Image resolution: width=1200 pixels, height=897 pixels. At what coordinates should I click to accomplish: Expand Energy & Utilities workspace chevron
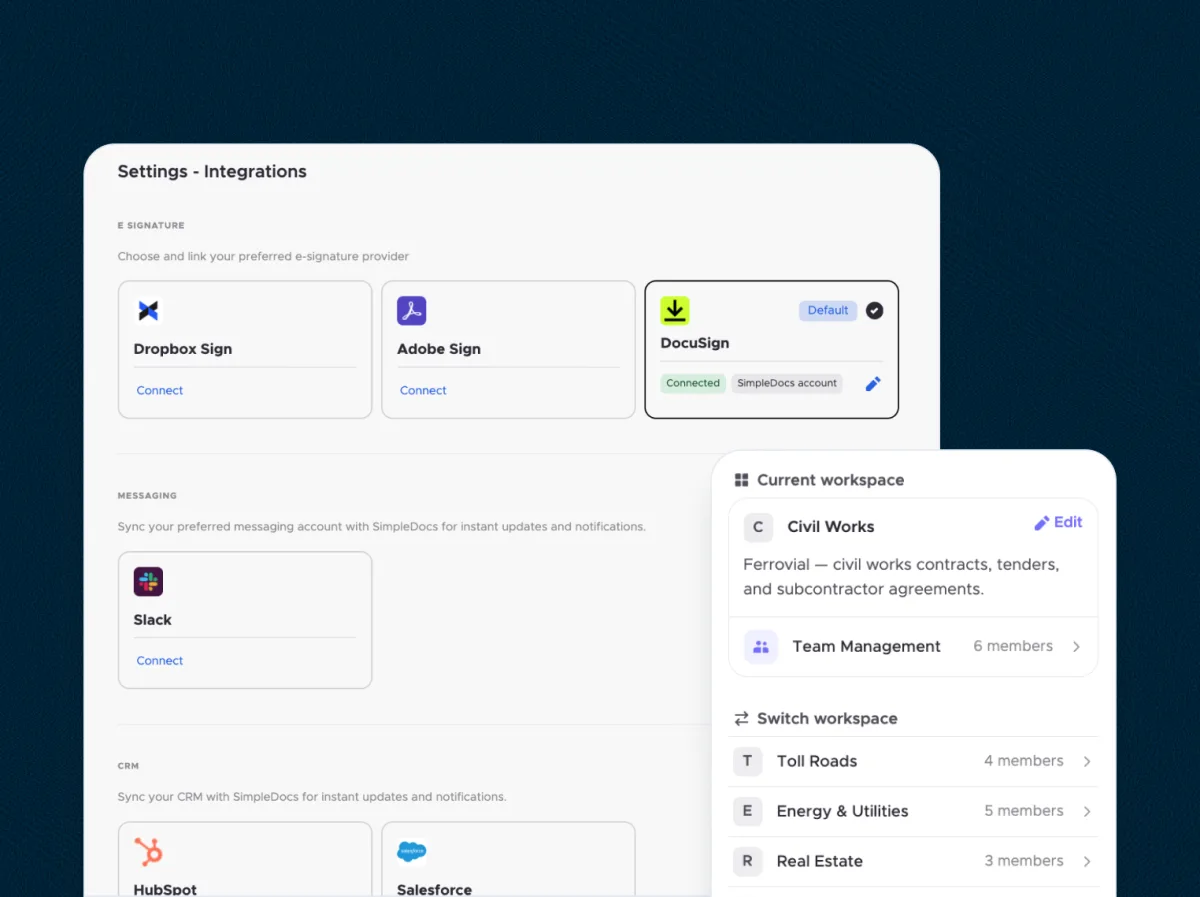(x=1087, y=811)
